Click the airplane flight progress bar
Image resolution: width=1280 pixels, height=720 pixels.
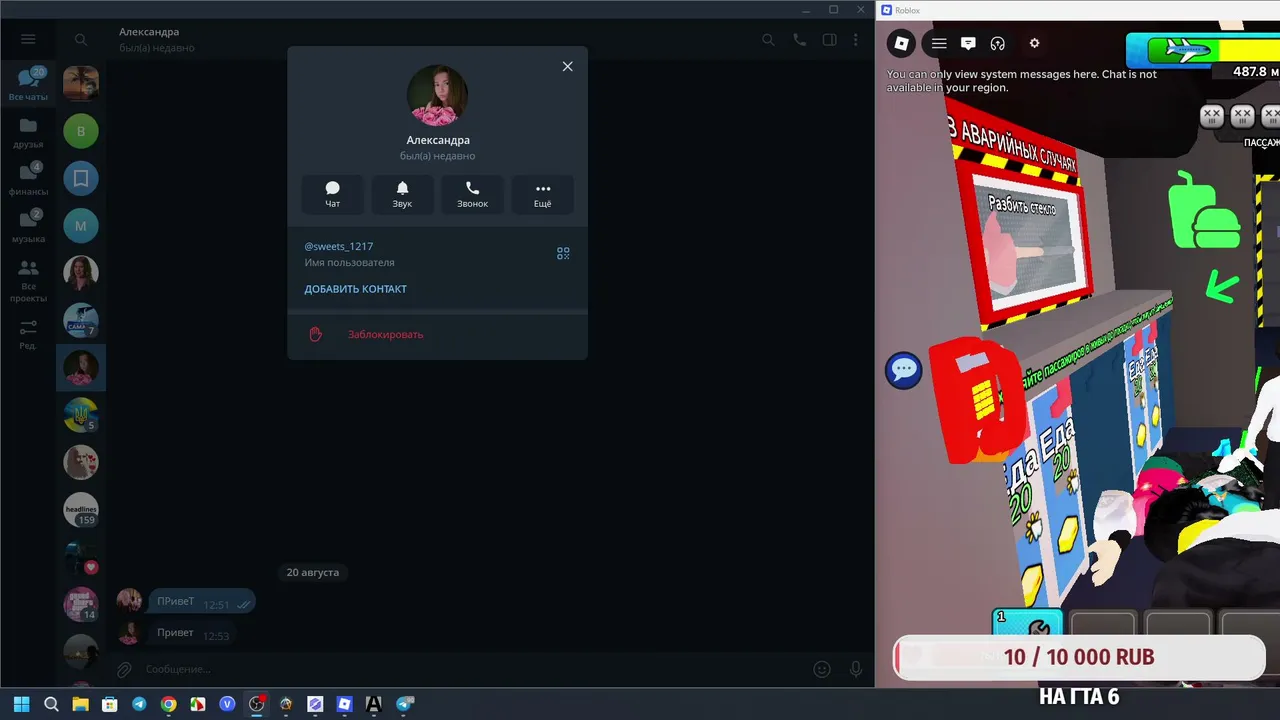tap(1203, 49)
